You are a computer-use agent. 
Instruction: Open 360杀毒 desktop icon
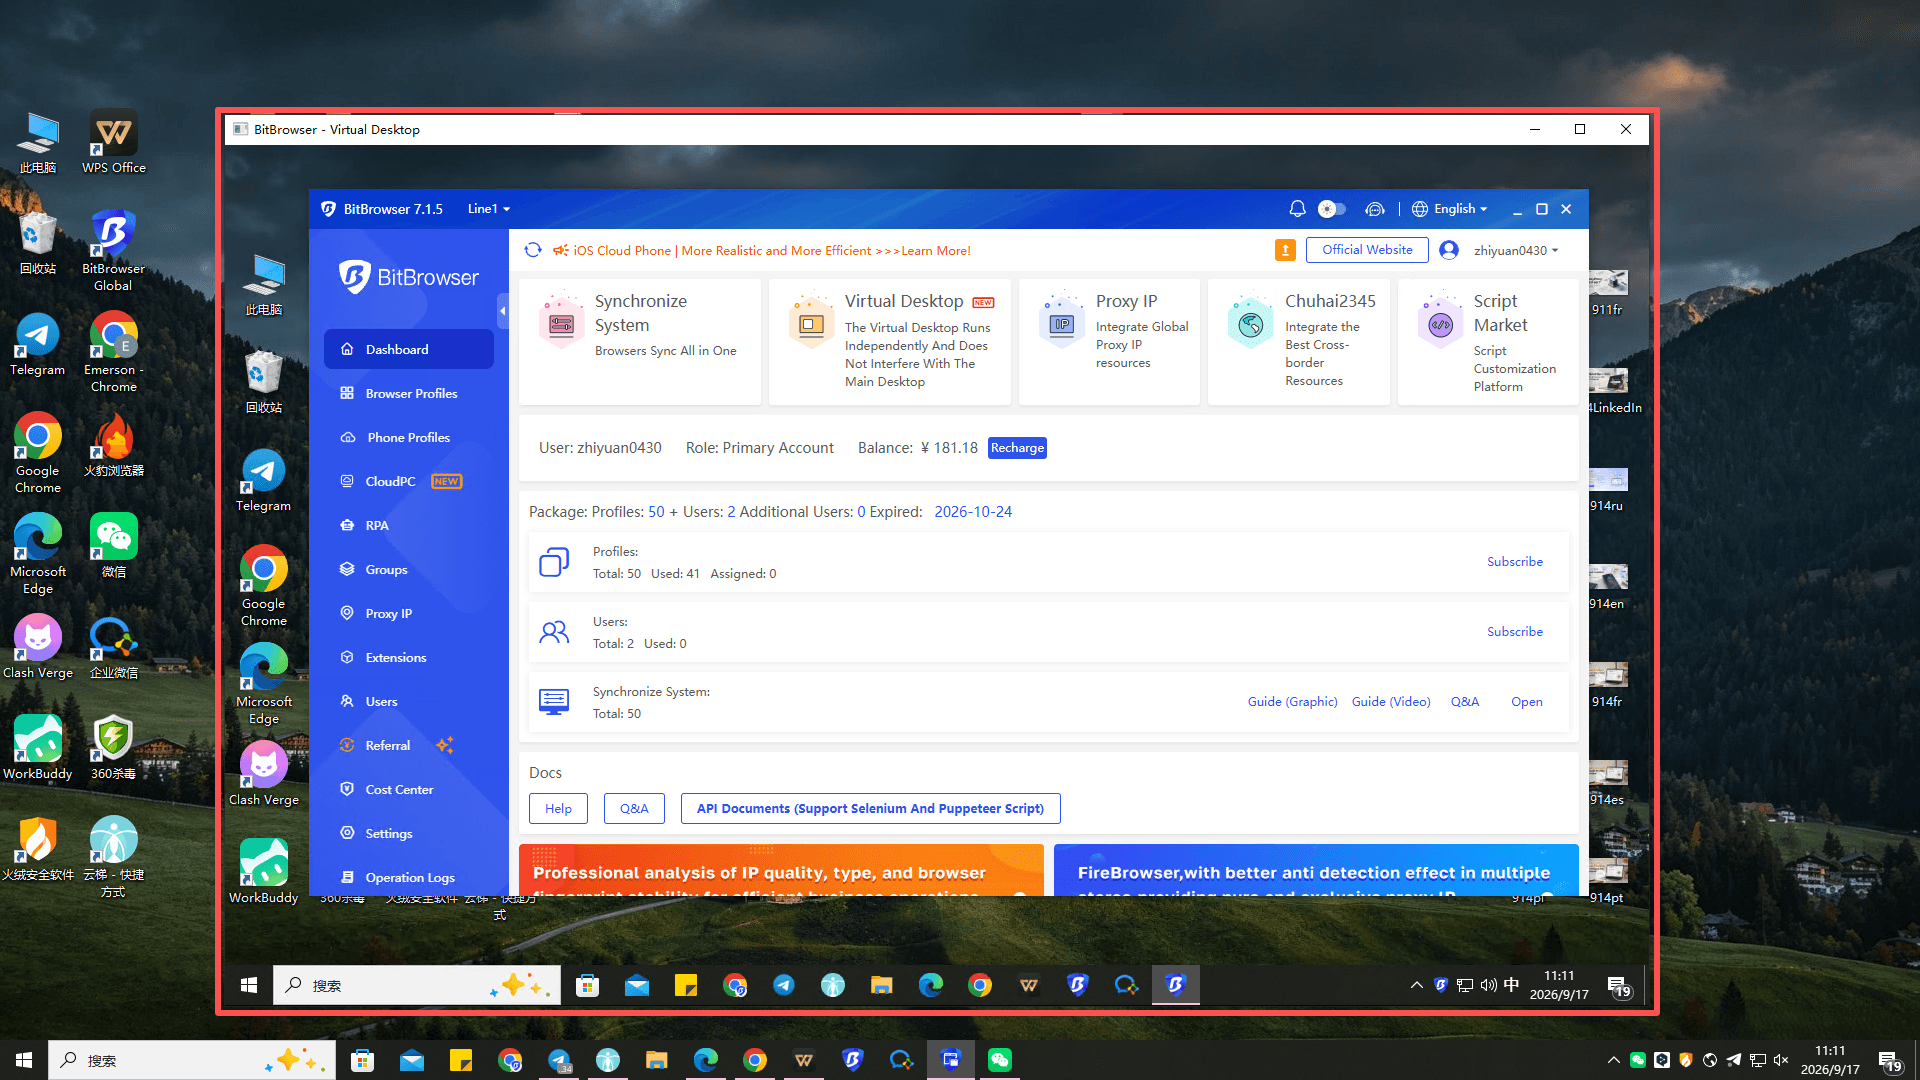point(113,747)
